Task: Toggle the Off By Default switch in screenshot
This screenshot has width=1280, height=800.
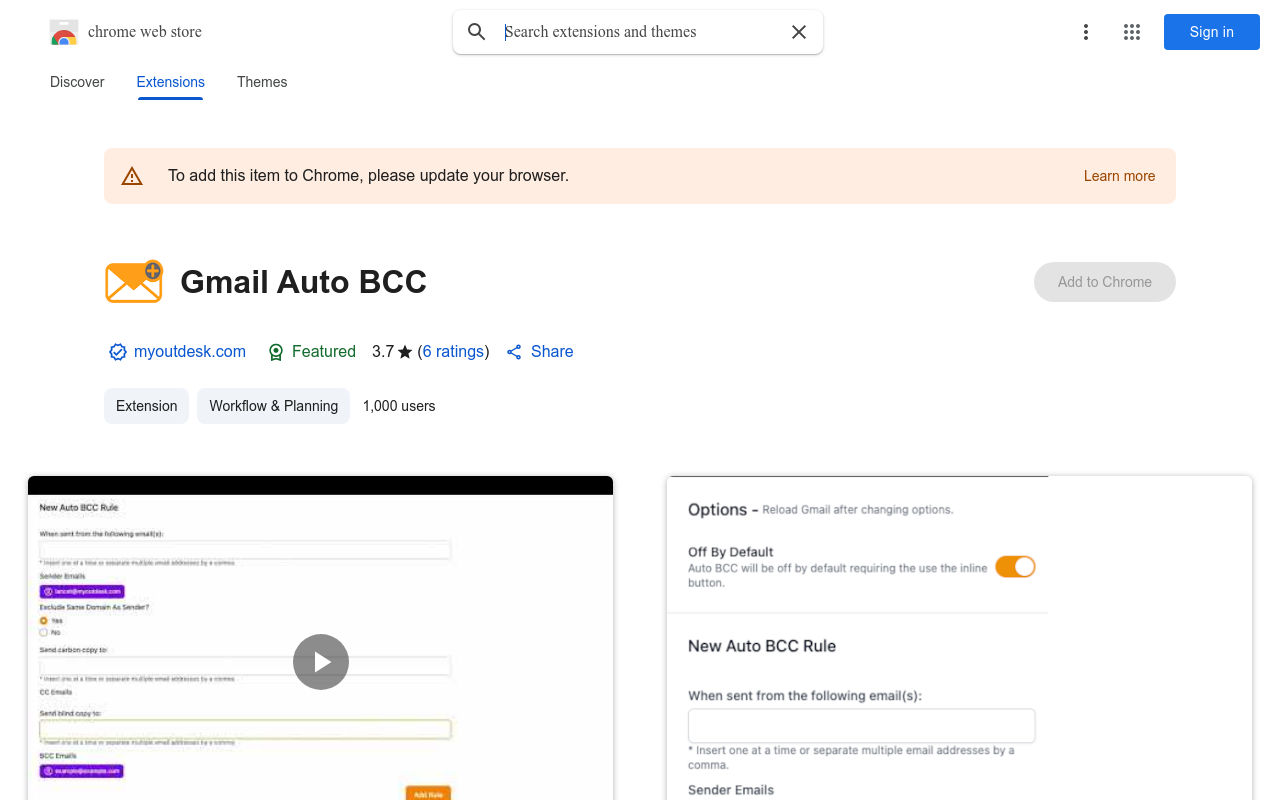Action: click(1015, 567)
